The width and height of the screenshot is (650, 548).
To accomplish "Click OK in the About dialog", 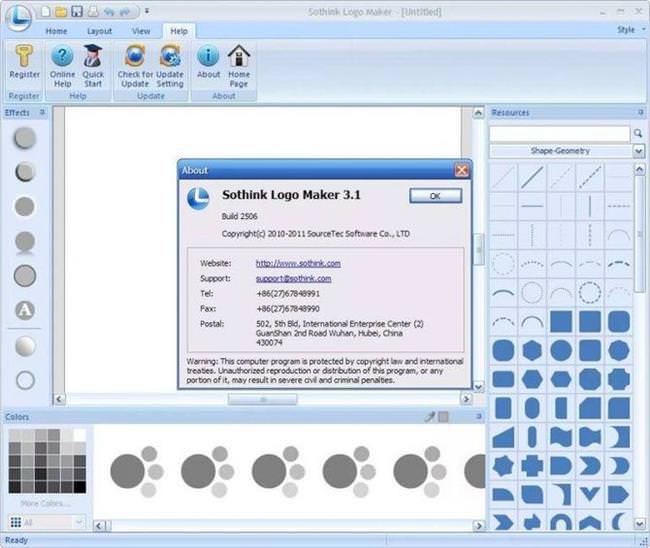I will (435, 196).
